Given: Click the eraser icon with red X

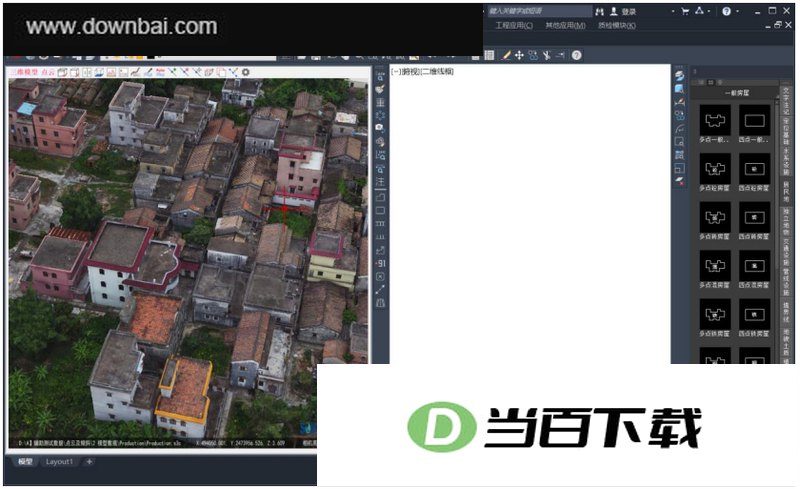Looking at the screenshot, I should [680, 181].
